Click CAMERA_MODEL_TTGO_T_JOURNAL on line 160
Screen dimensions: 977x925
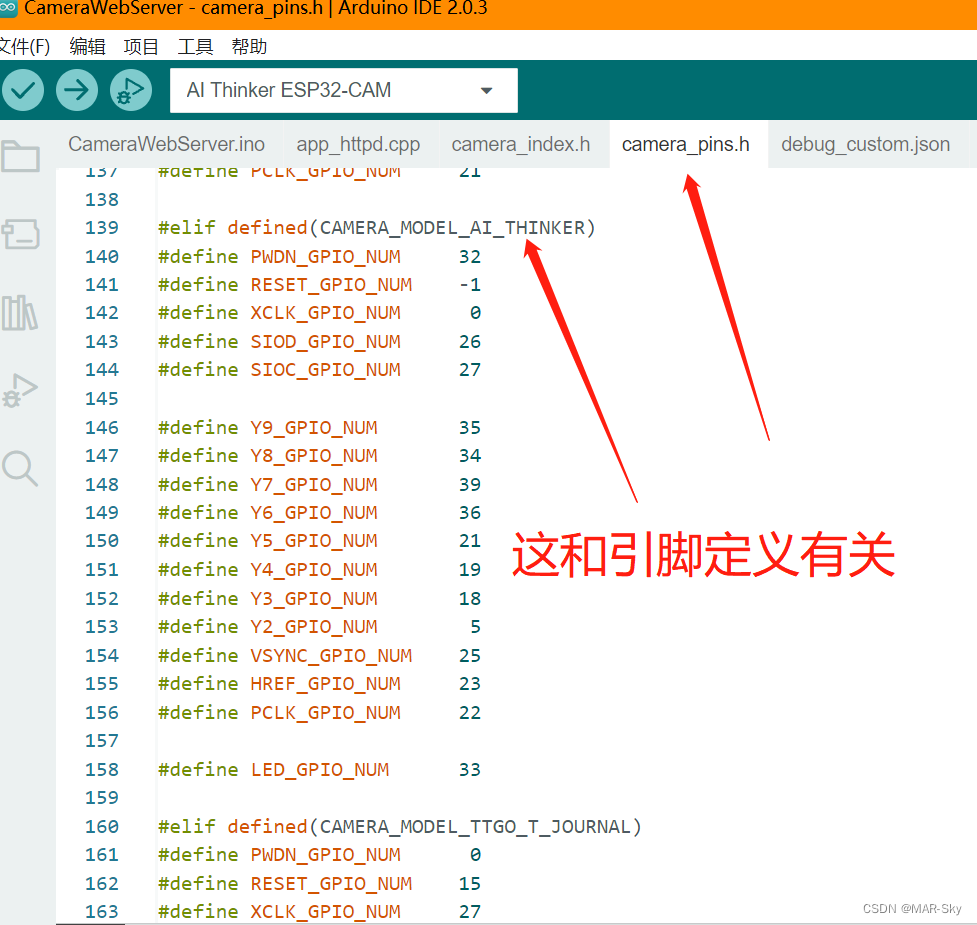coord(475,827)
